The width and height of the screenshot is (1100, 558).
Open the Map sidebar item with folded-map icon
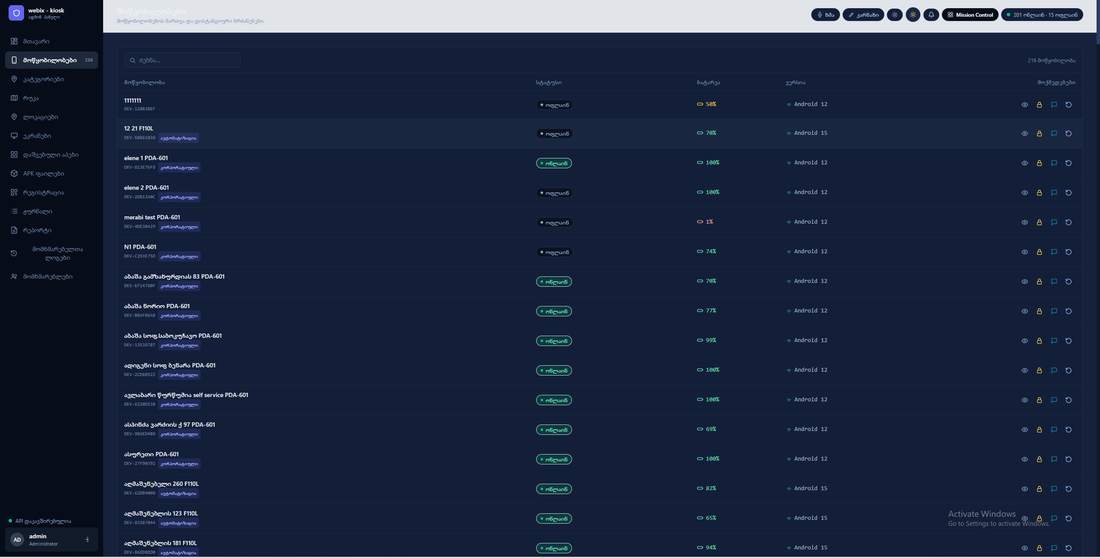click(x=51, y=98)
